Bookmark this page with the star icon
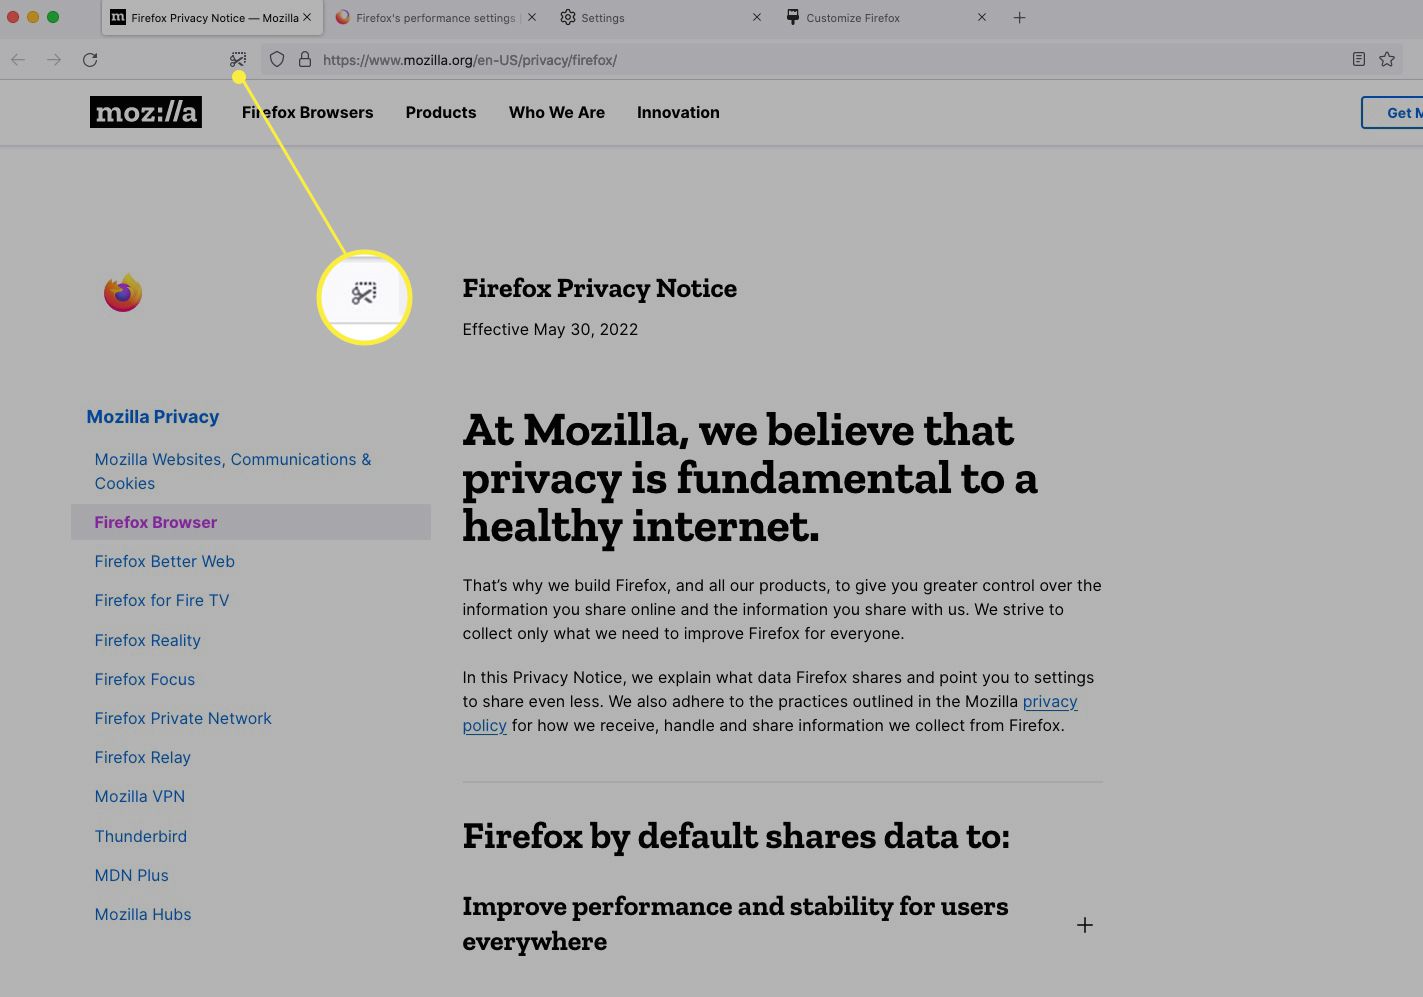This screenshot has height=997, width=1423. tap(1387, 60)
